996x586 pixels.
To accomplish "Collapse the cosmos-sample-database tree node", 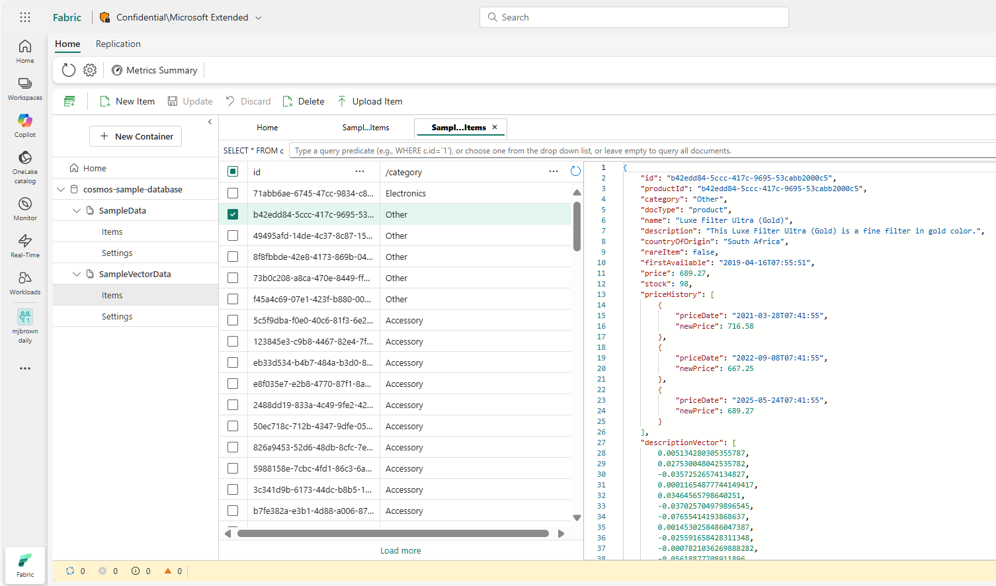I will (62, 188).
